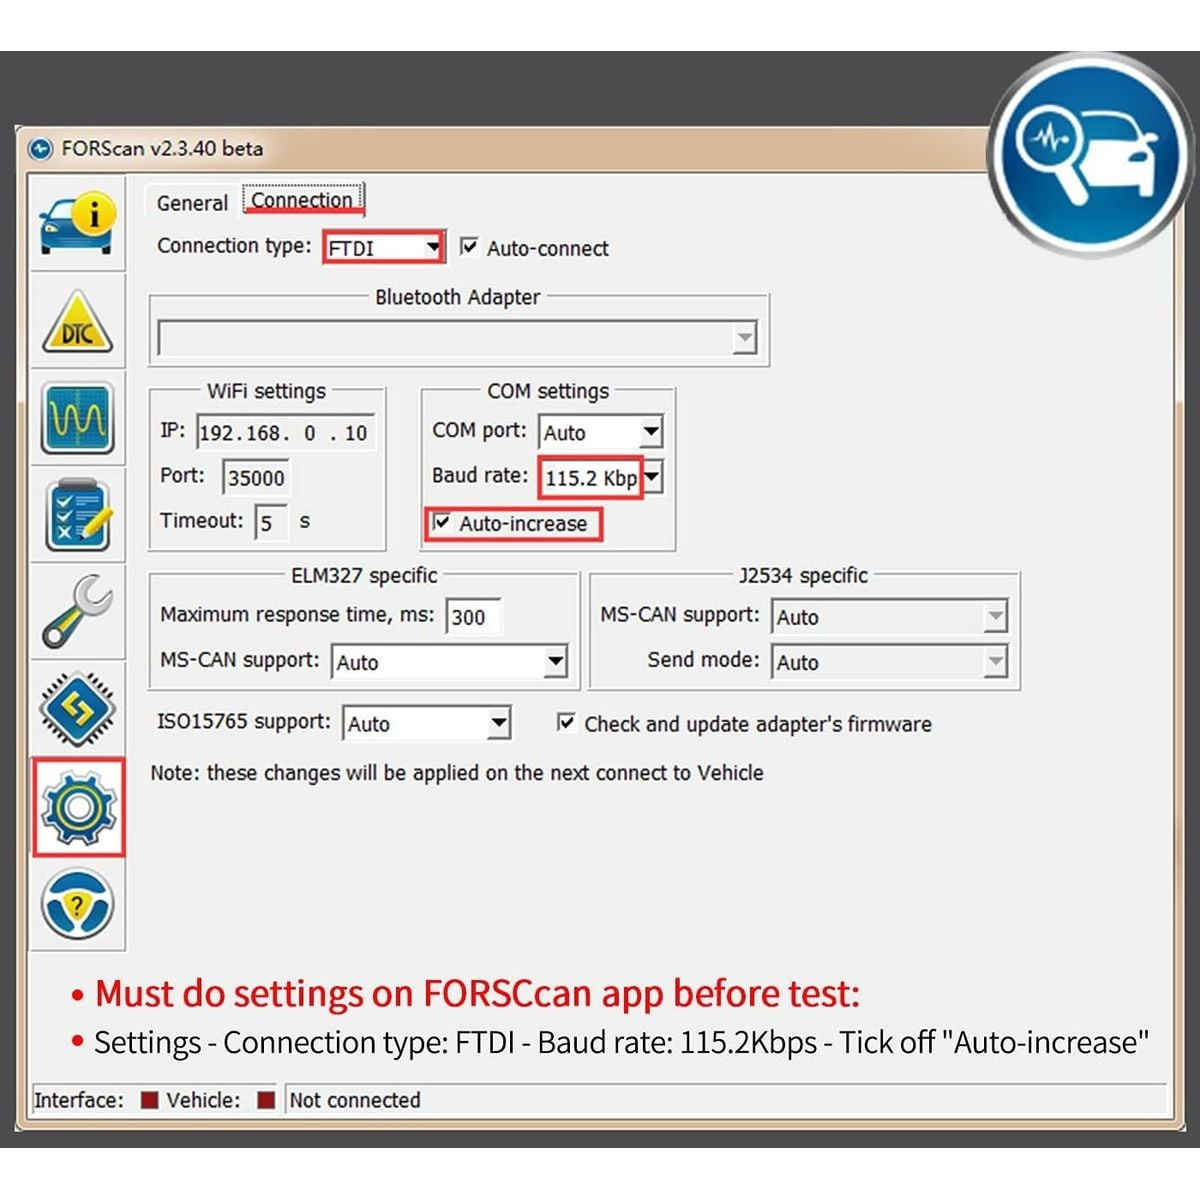Image resolution: width=1200 pixels, height=1200 pixels.
Task: Click the Maximum response time field
Action: [x=473, y=616]
